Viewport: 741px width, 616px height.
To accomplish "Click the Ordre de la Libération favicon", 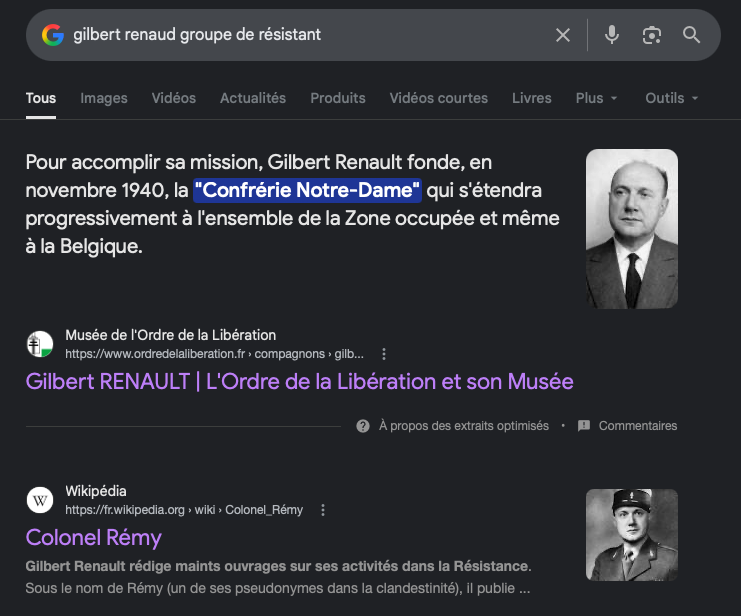I will (x=40, y=344).
